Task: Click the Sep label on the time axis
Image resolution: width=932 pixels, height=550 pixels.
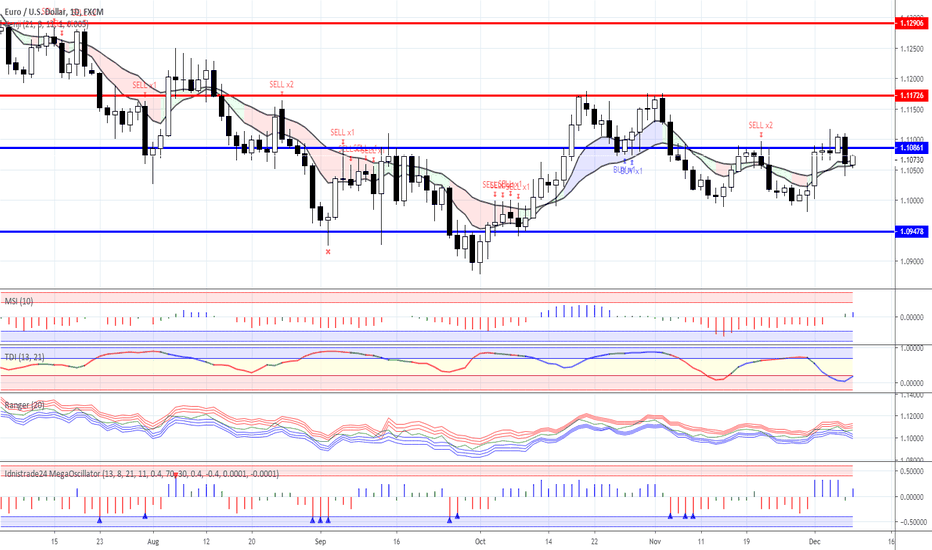Action: point(320,538)
